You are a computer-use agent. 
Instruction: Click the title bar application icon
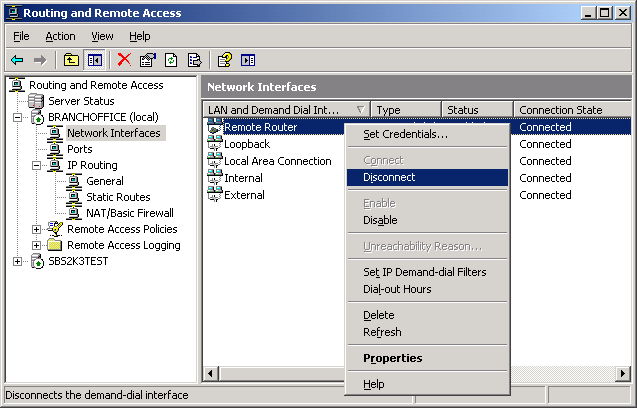click(13, 13)
